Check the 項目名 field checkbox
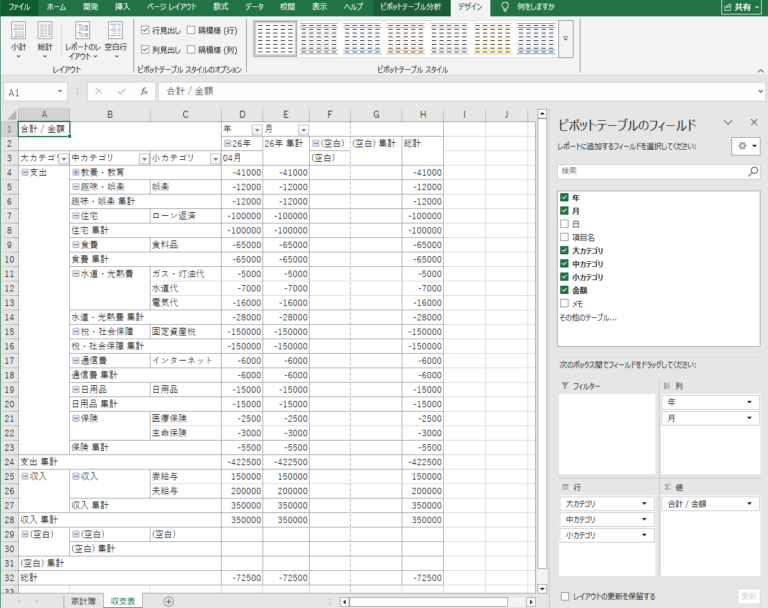 [564, 237]
